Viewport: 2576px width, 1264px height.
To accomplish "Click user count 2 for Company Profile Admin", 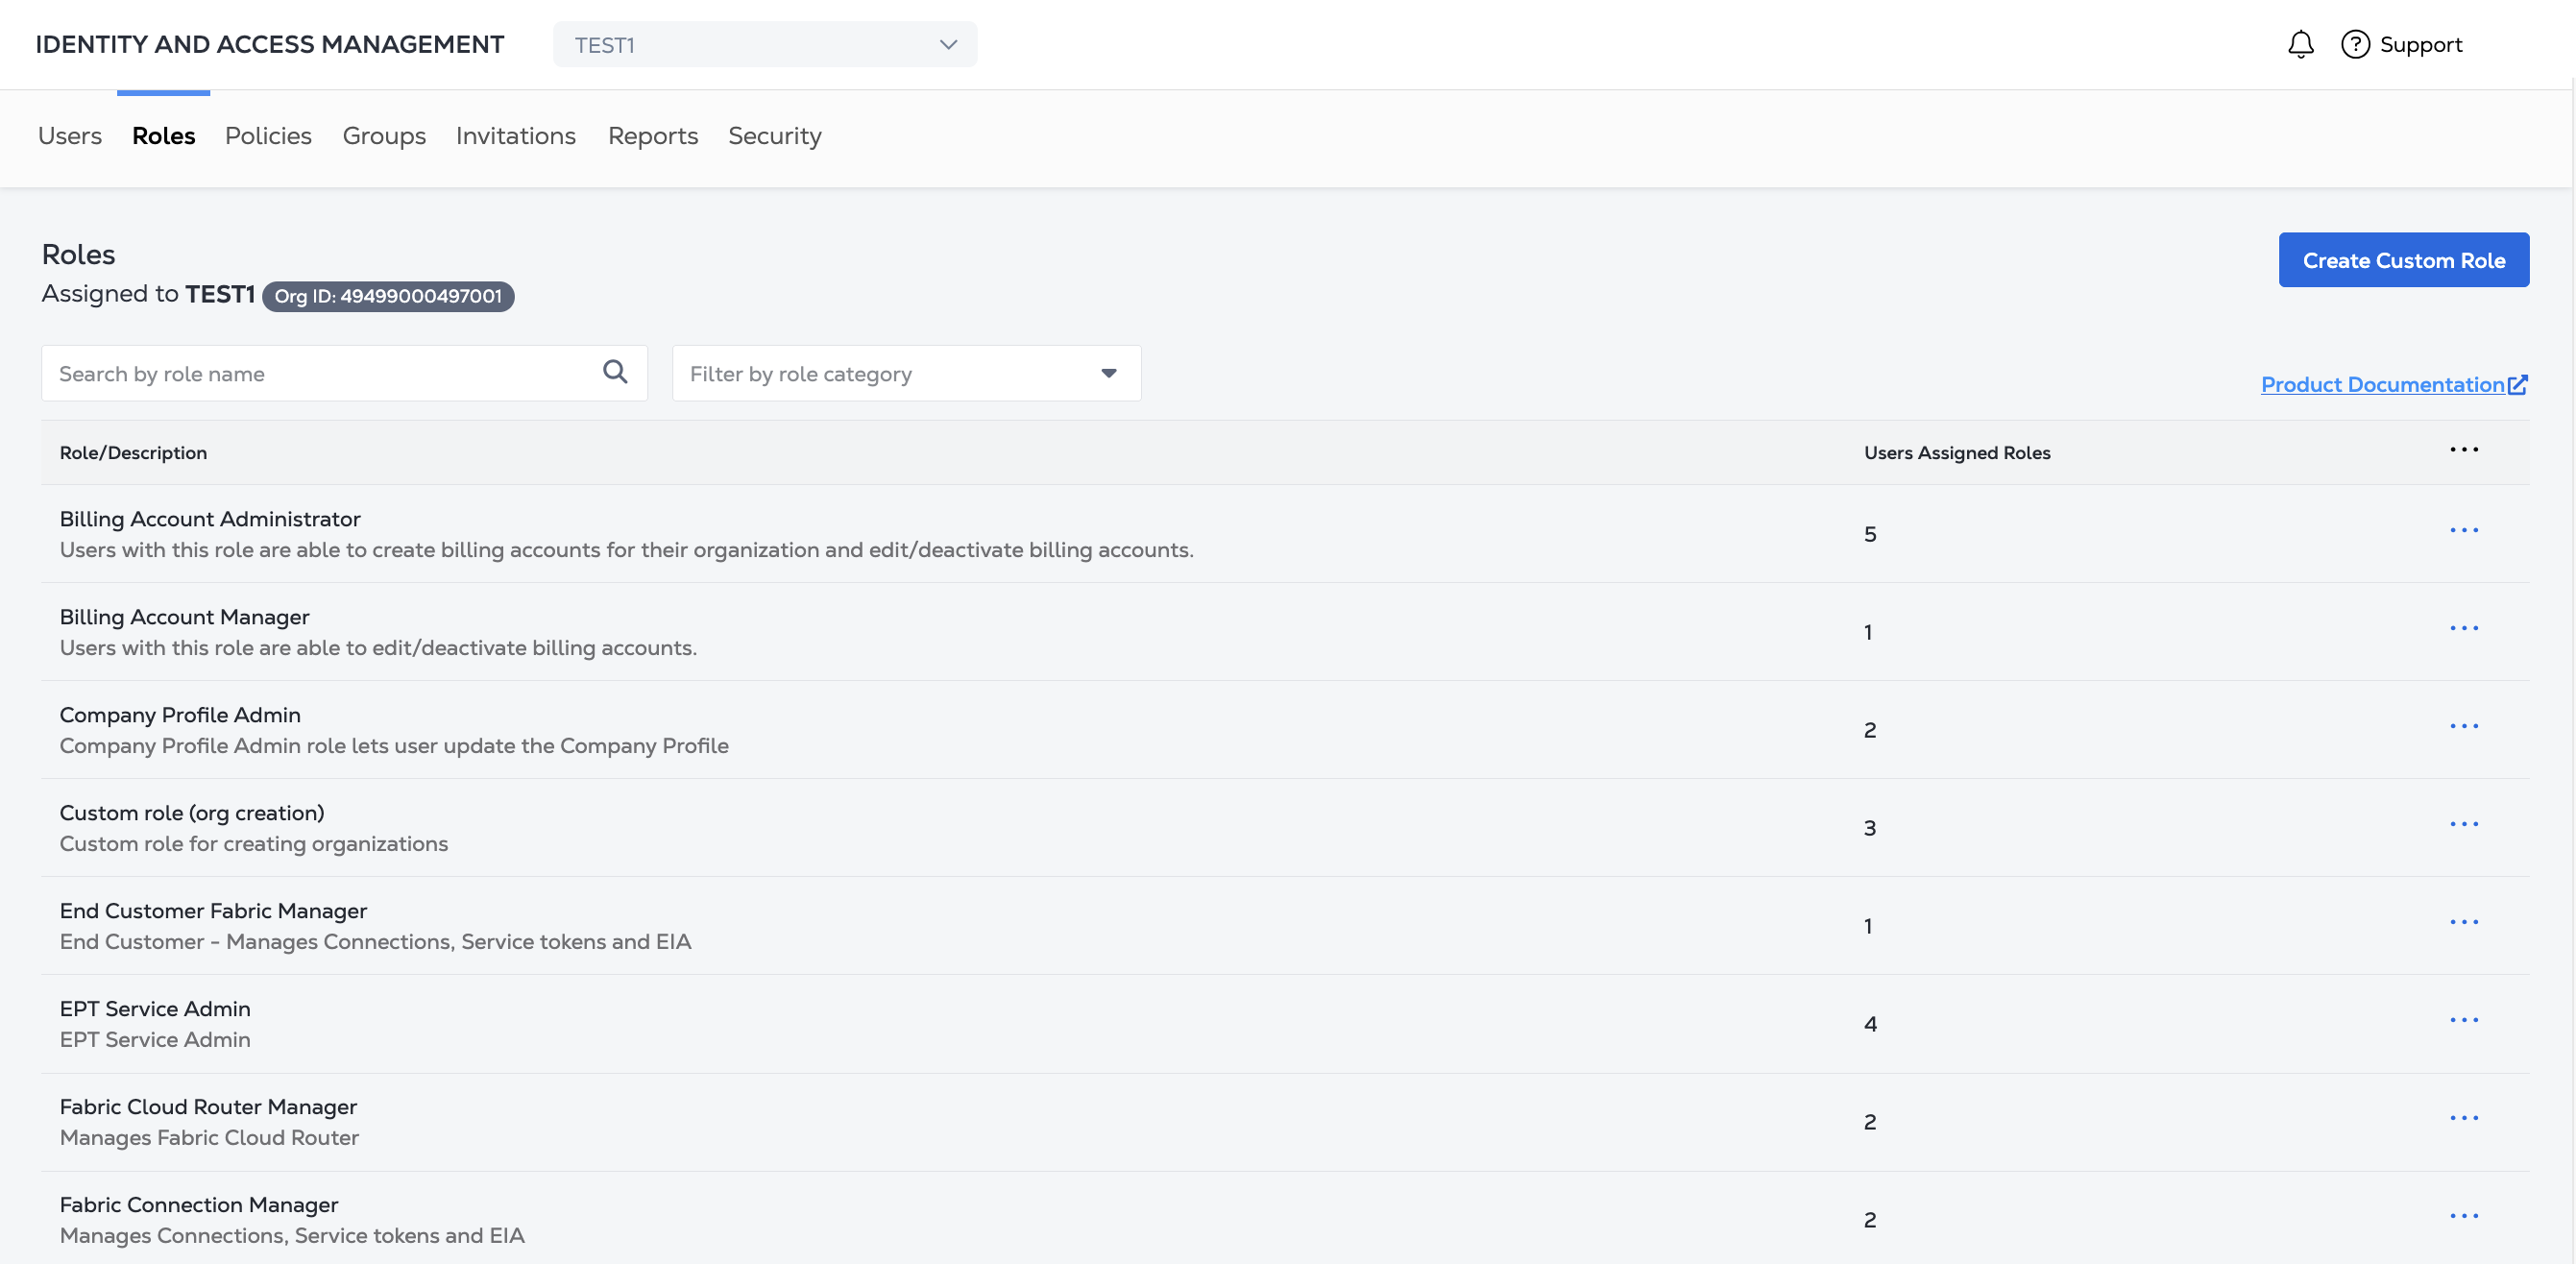I will pos(1870,730).
